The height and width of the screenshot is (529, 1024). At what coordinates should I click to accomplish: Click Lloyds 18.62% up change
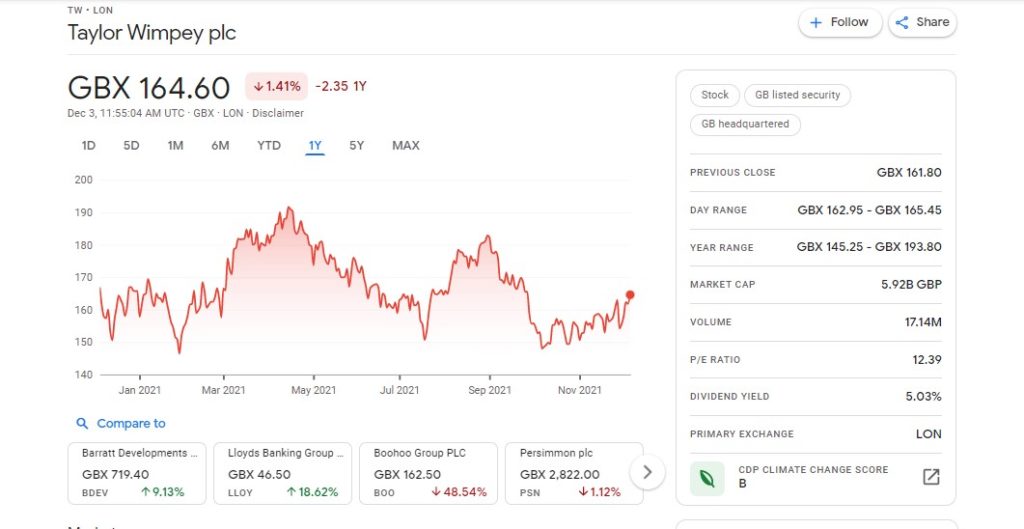tap(312, 492)
